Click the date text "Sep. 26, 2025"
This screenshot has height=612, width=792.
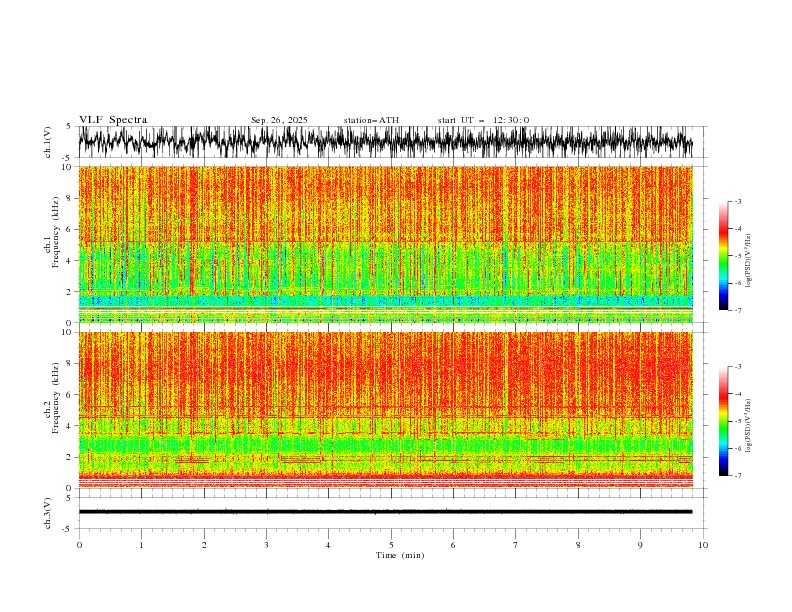(279, 120)
